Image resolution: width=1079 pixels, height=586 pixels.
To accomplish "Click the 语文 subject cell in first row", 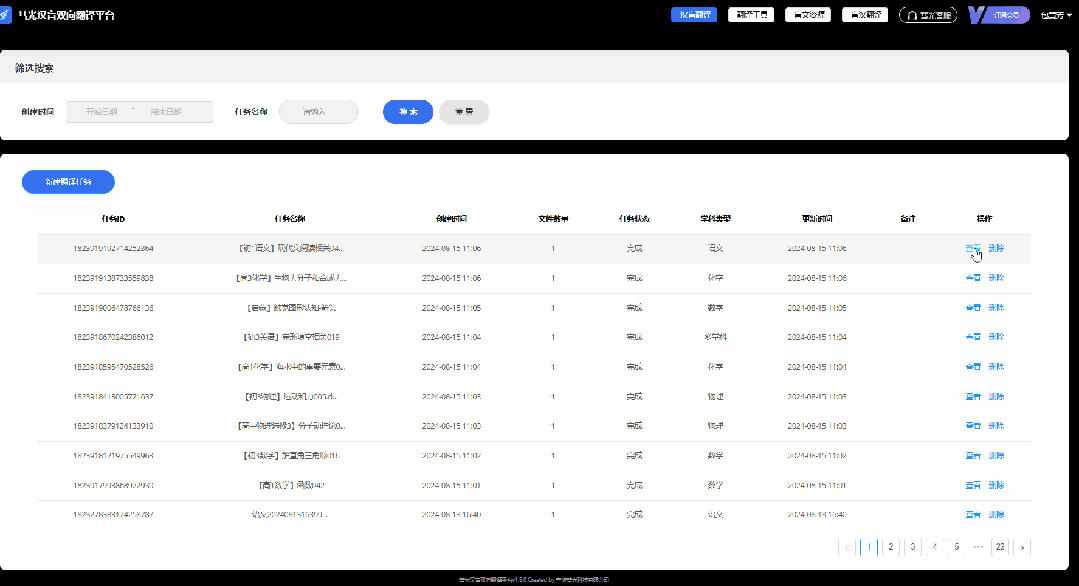I will click(715, 248).
